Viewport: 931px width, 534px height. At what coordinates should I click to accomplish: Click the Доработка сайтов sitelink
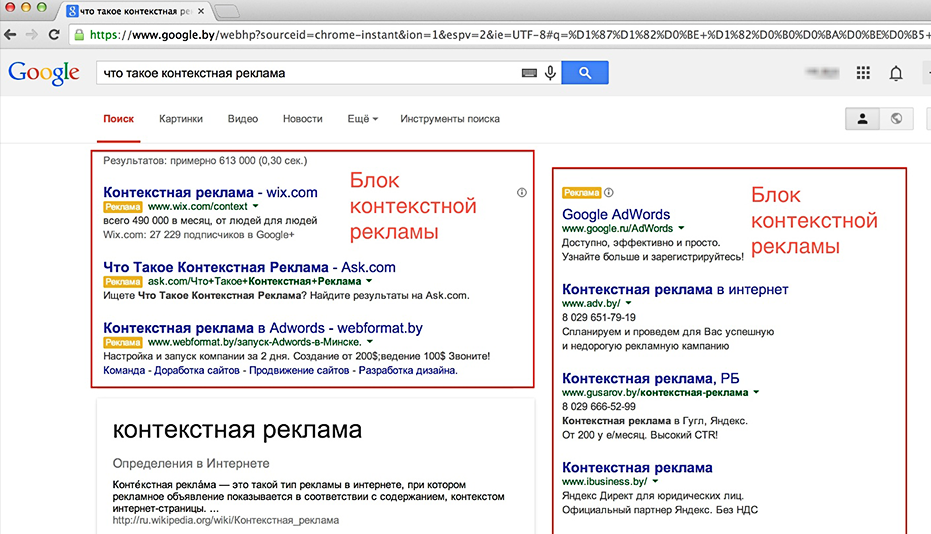(197, 371)
